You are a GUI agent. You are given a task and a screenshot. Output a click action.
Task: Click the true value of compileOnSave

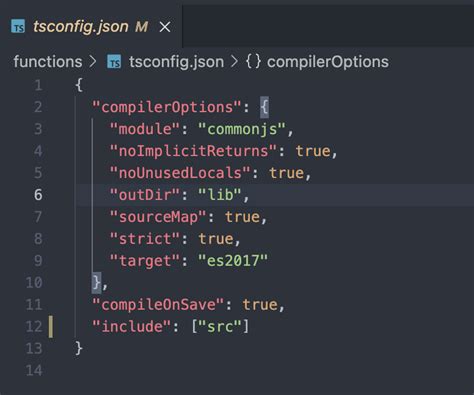pos(260,305)
